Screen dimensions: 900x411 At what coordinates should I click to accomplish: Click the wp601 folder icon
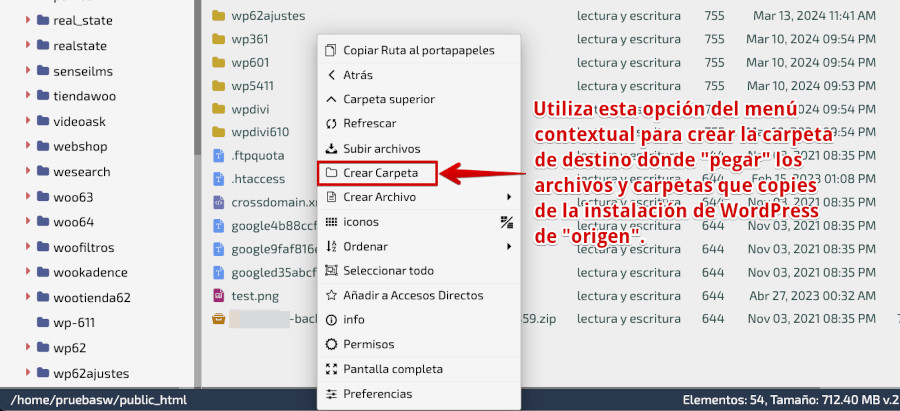pos(218,62)
